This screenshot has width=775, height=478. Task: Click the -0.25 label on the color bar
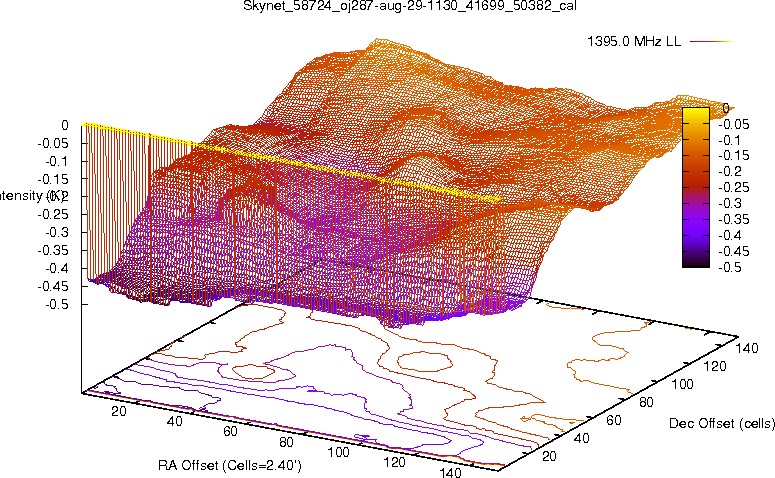[733, 187]
